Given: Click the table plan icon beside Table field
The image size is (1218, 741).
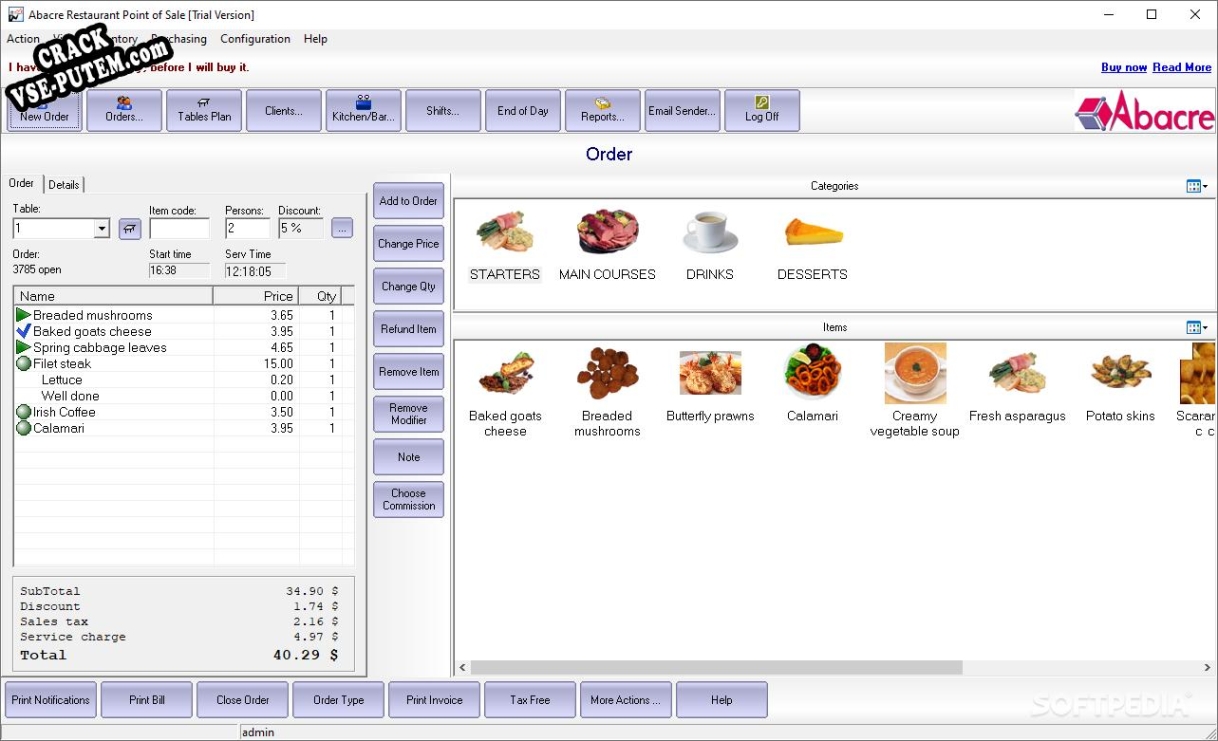Looking at the screenshot, I should coord(130,229).
